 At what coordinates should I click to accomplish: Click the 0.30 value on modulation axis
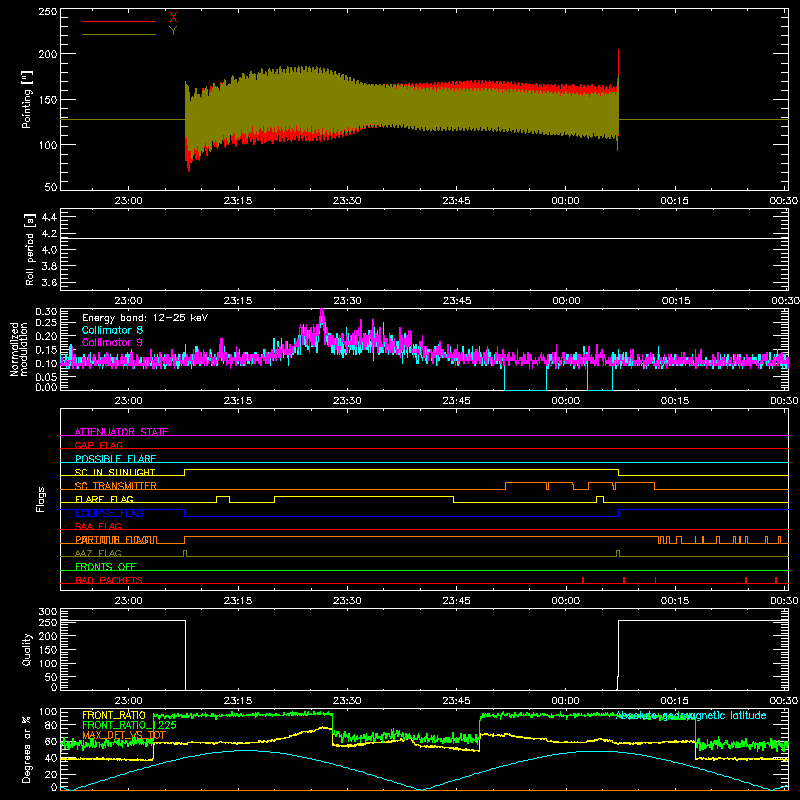(46, 311)
